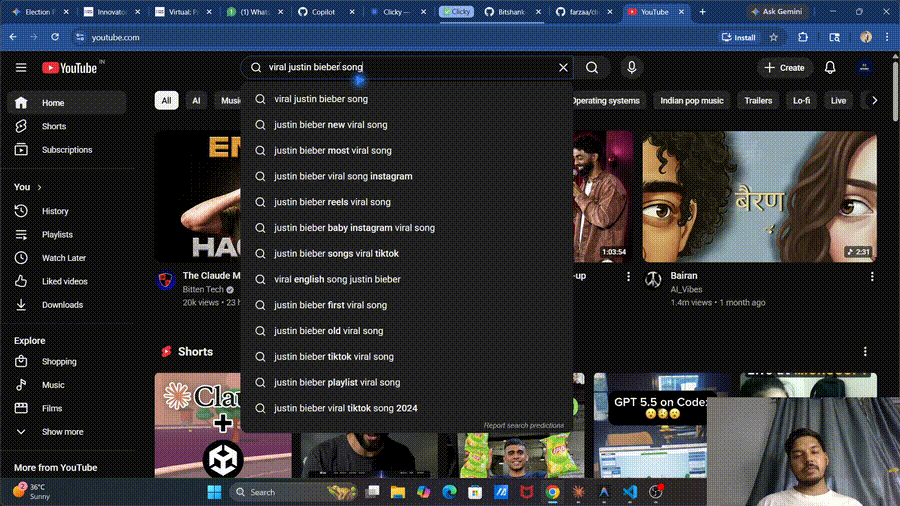The height and width of the screenshot is (506, 900).
Task: Open the YouTube hamburger guide menu
Action: tap(21, 68)
